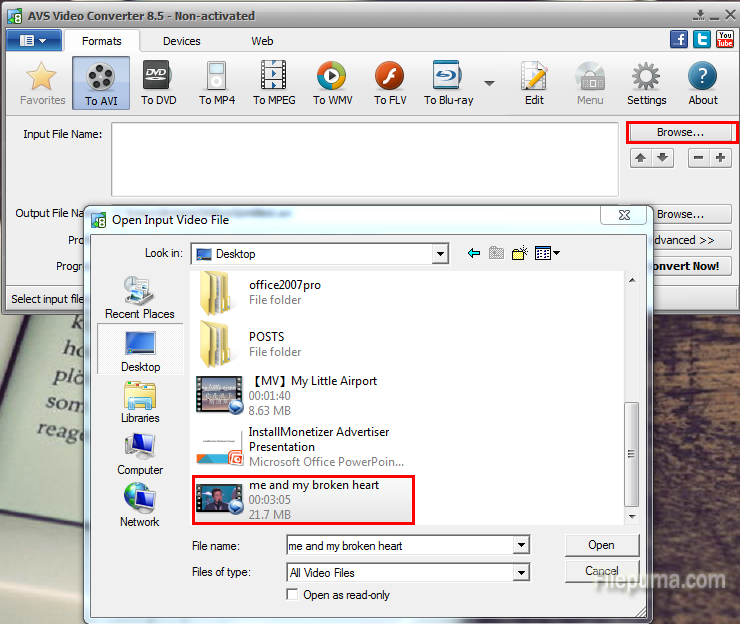Screen dimensions: 740x624
Task: Select the To AVI format icon
Action: point(100,82)
